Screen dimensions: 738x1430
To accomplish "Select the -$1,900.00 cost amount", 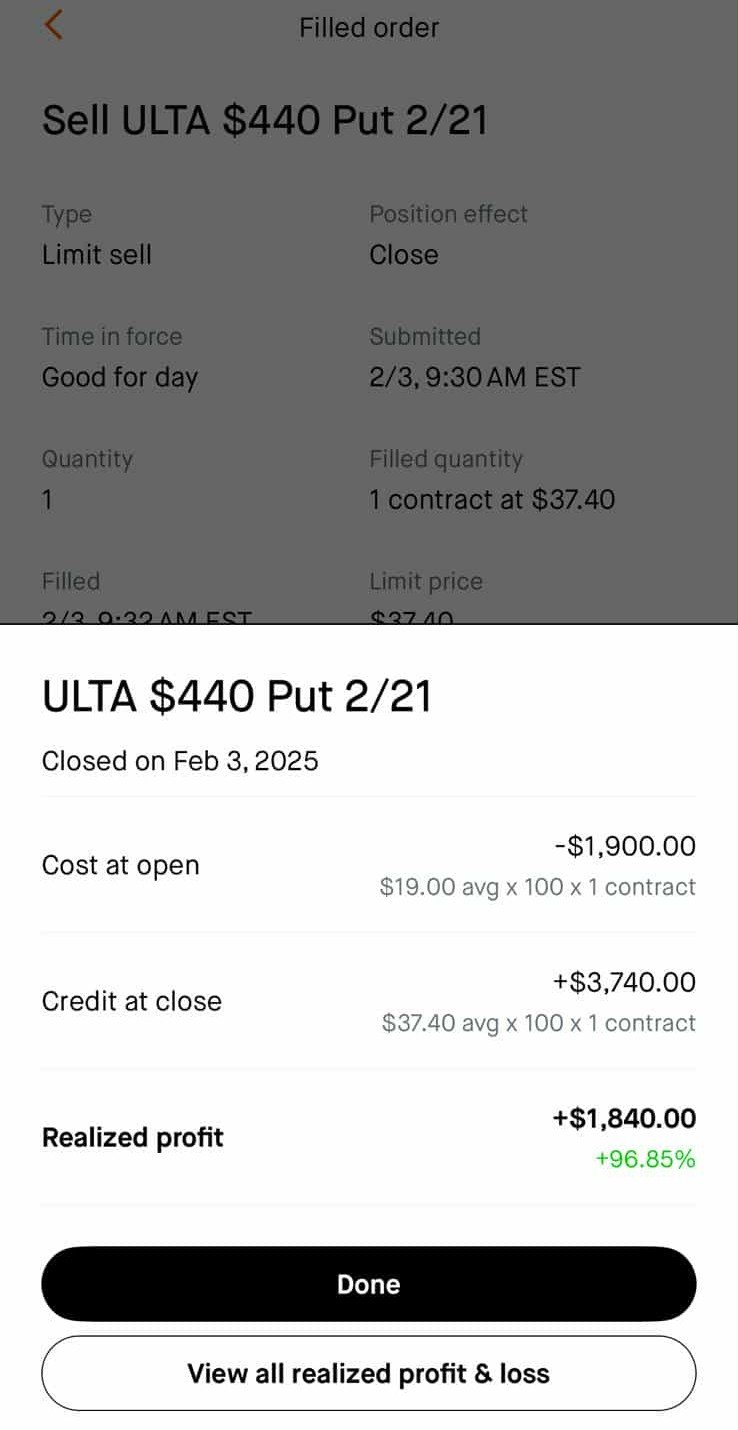I will (625, 846).
